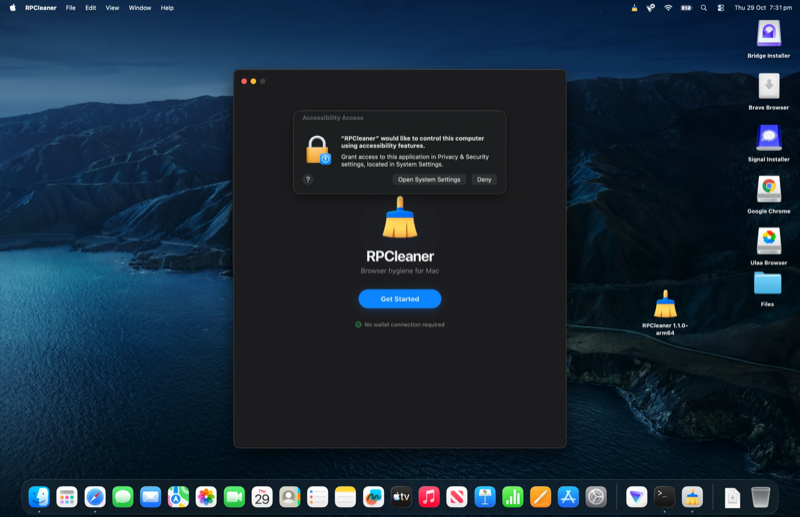
Task: Open System Settings from the Dock
Action: coord(596,497)
